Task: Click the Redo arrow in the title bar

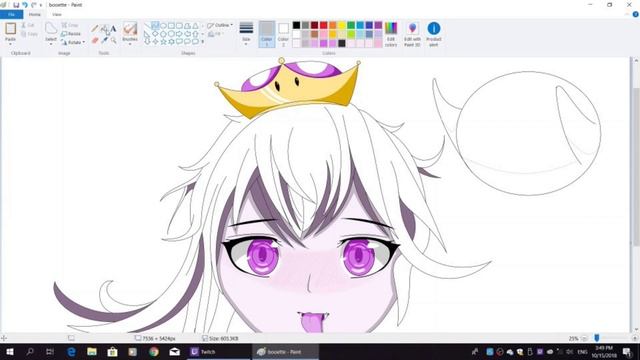Action: point(34,5)
